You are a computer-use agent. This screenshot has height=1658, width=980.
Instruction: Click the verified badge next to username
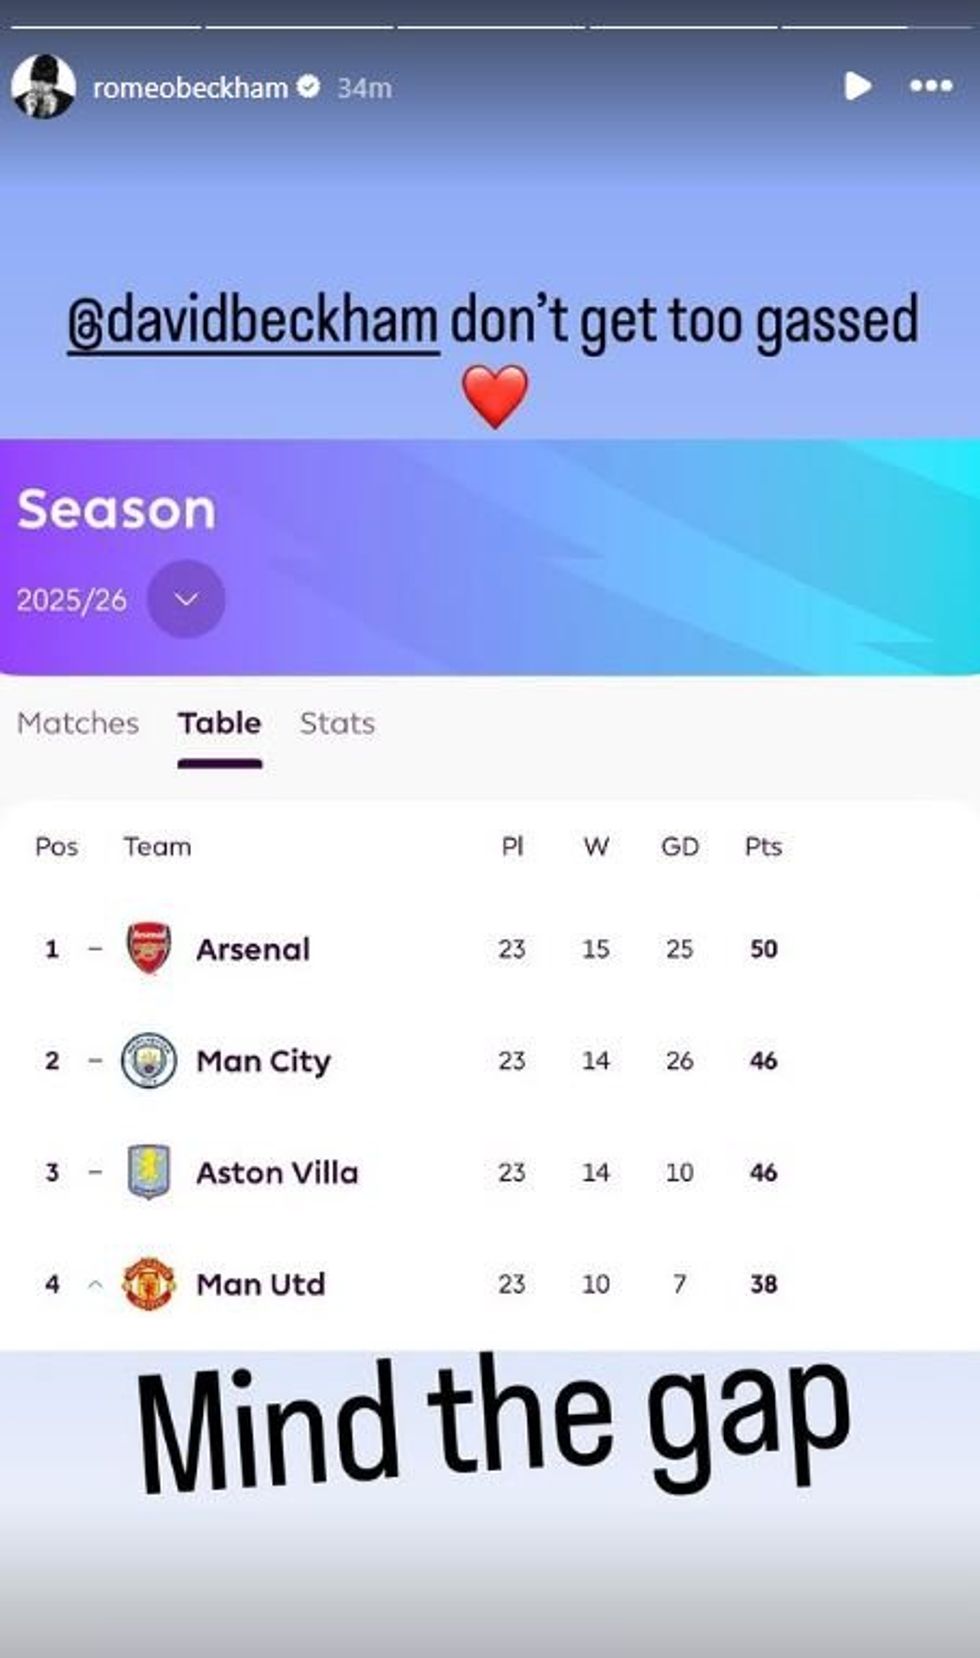(309, 87)
